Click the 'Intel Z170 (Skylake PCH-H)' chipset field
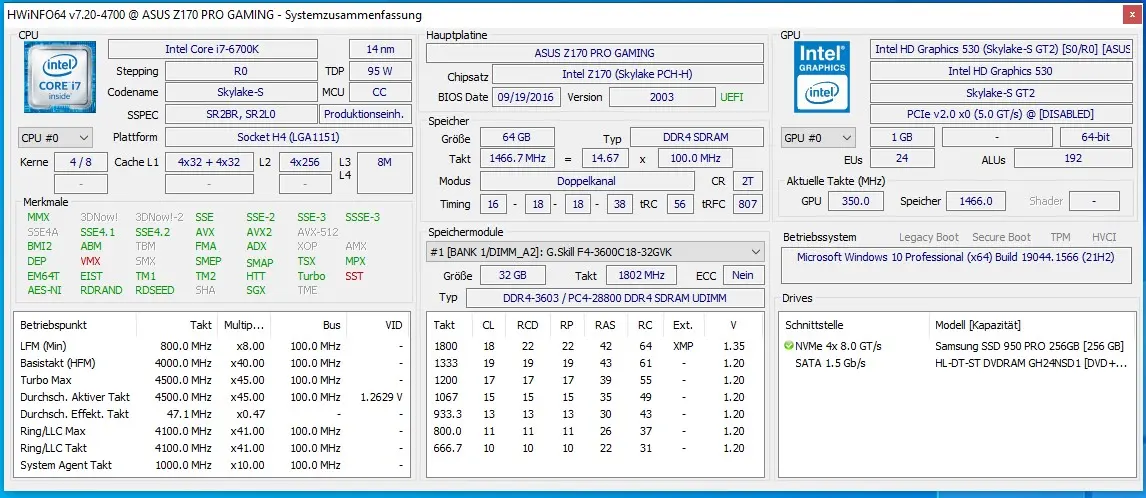1146x498 pixels. tap(629, 75)
